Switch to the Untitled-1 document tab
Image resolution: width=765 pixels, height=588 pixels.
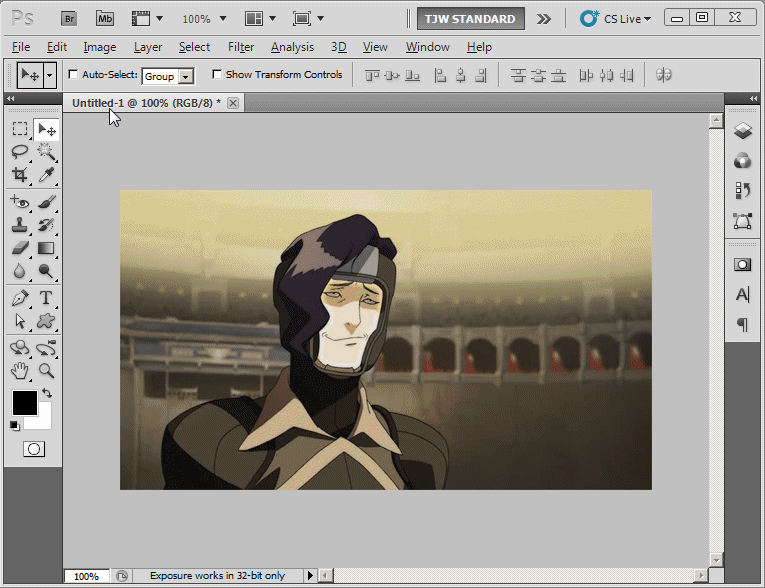tap(146, 103)
